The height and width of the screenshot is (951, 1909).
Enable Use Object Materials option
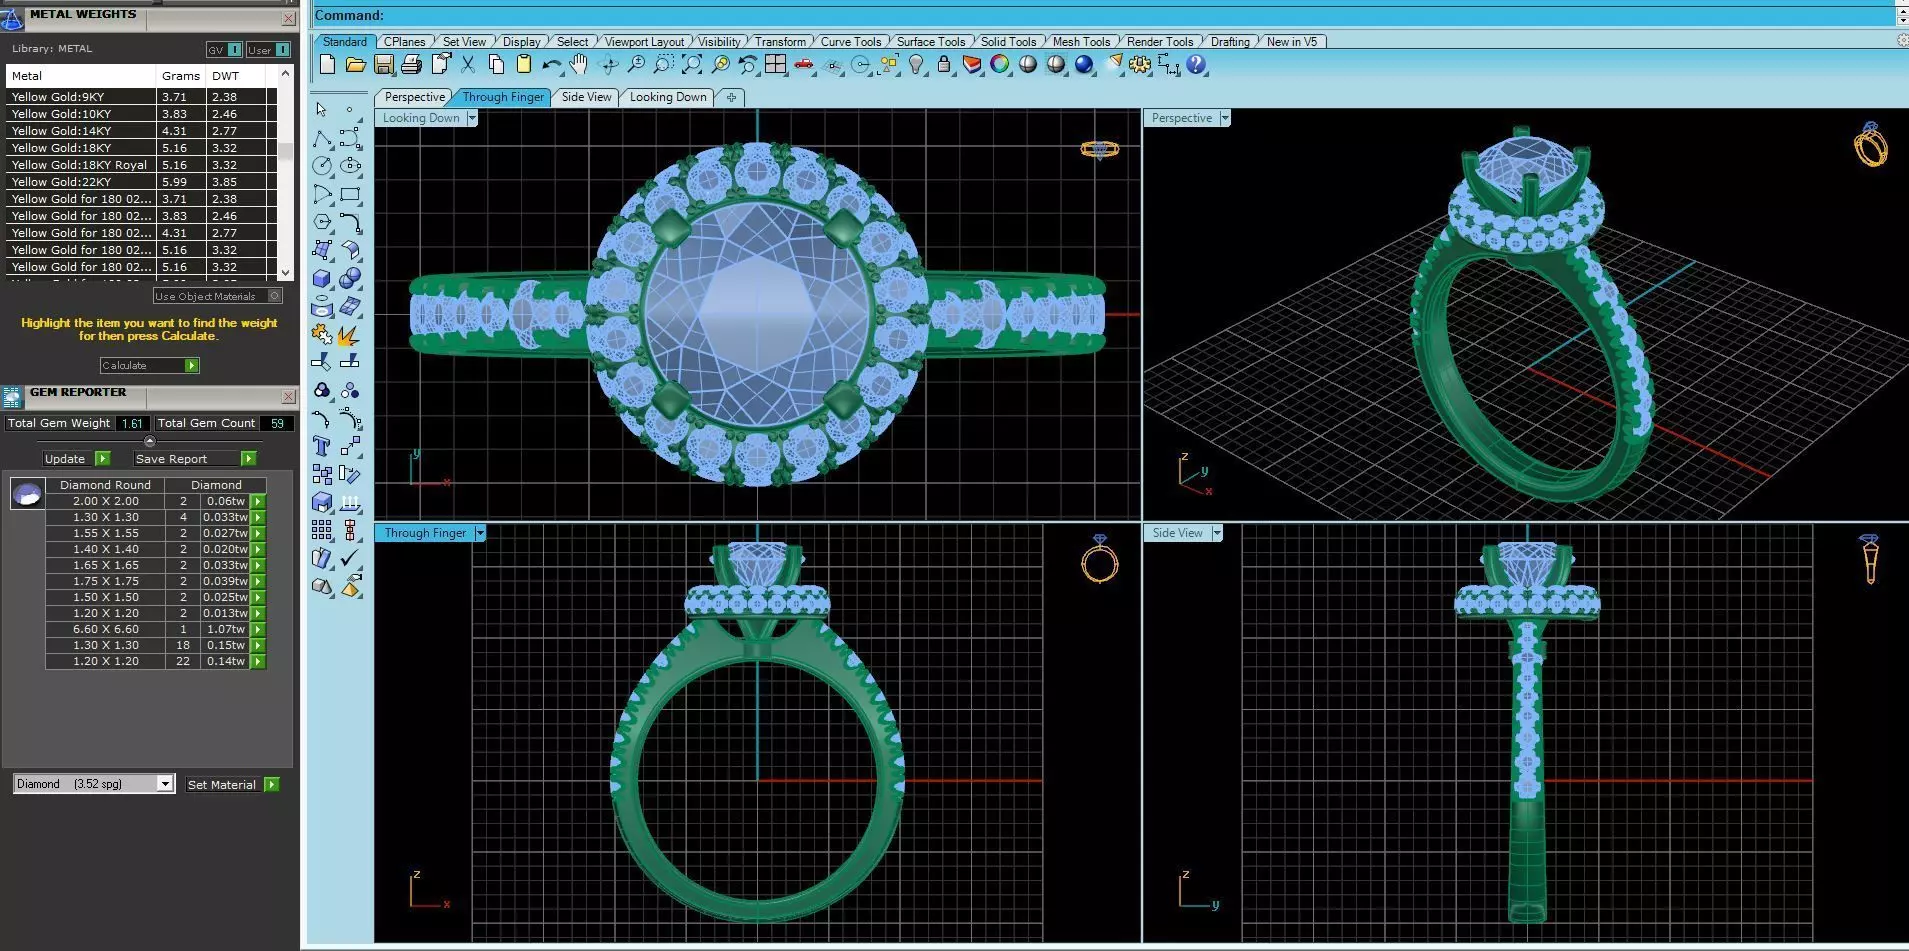click(217, 296)
